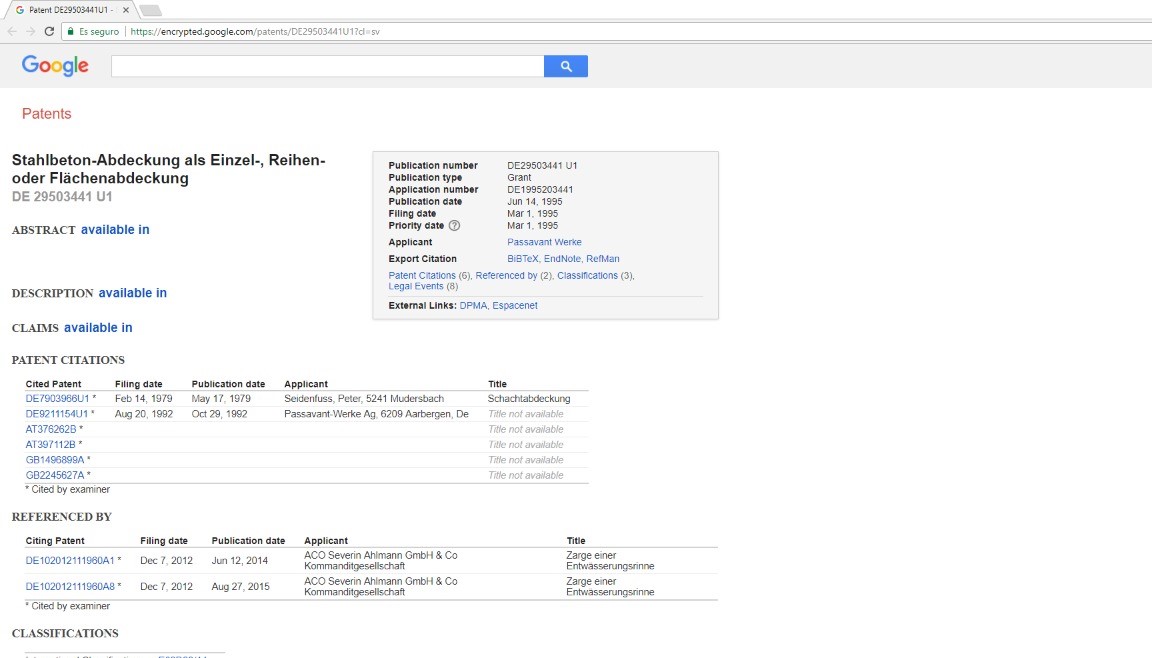
Task: Click into the Google patents search box
Action: click(328, 66)
